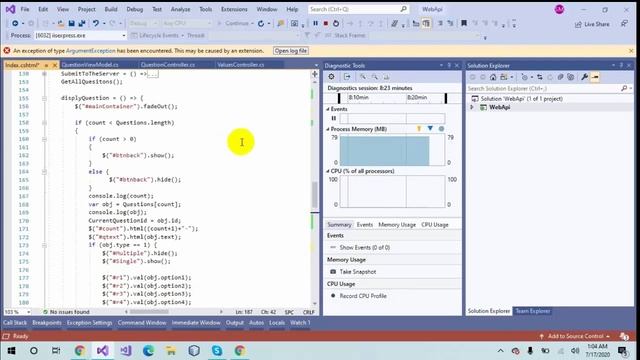640x360 pixels.
Task: Click the editor horizontal scrollbar thumb
Action: pyautogui.click(x=149, y=312)
